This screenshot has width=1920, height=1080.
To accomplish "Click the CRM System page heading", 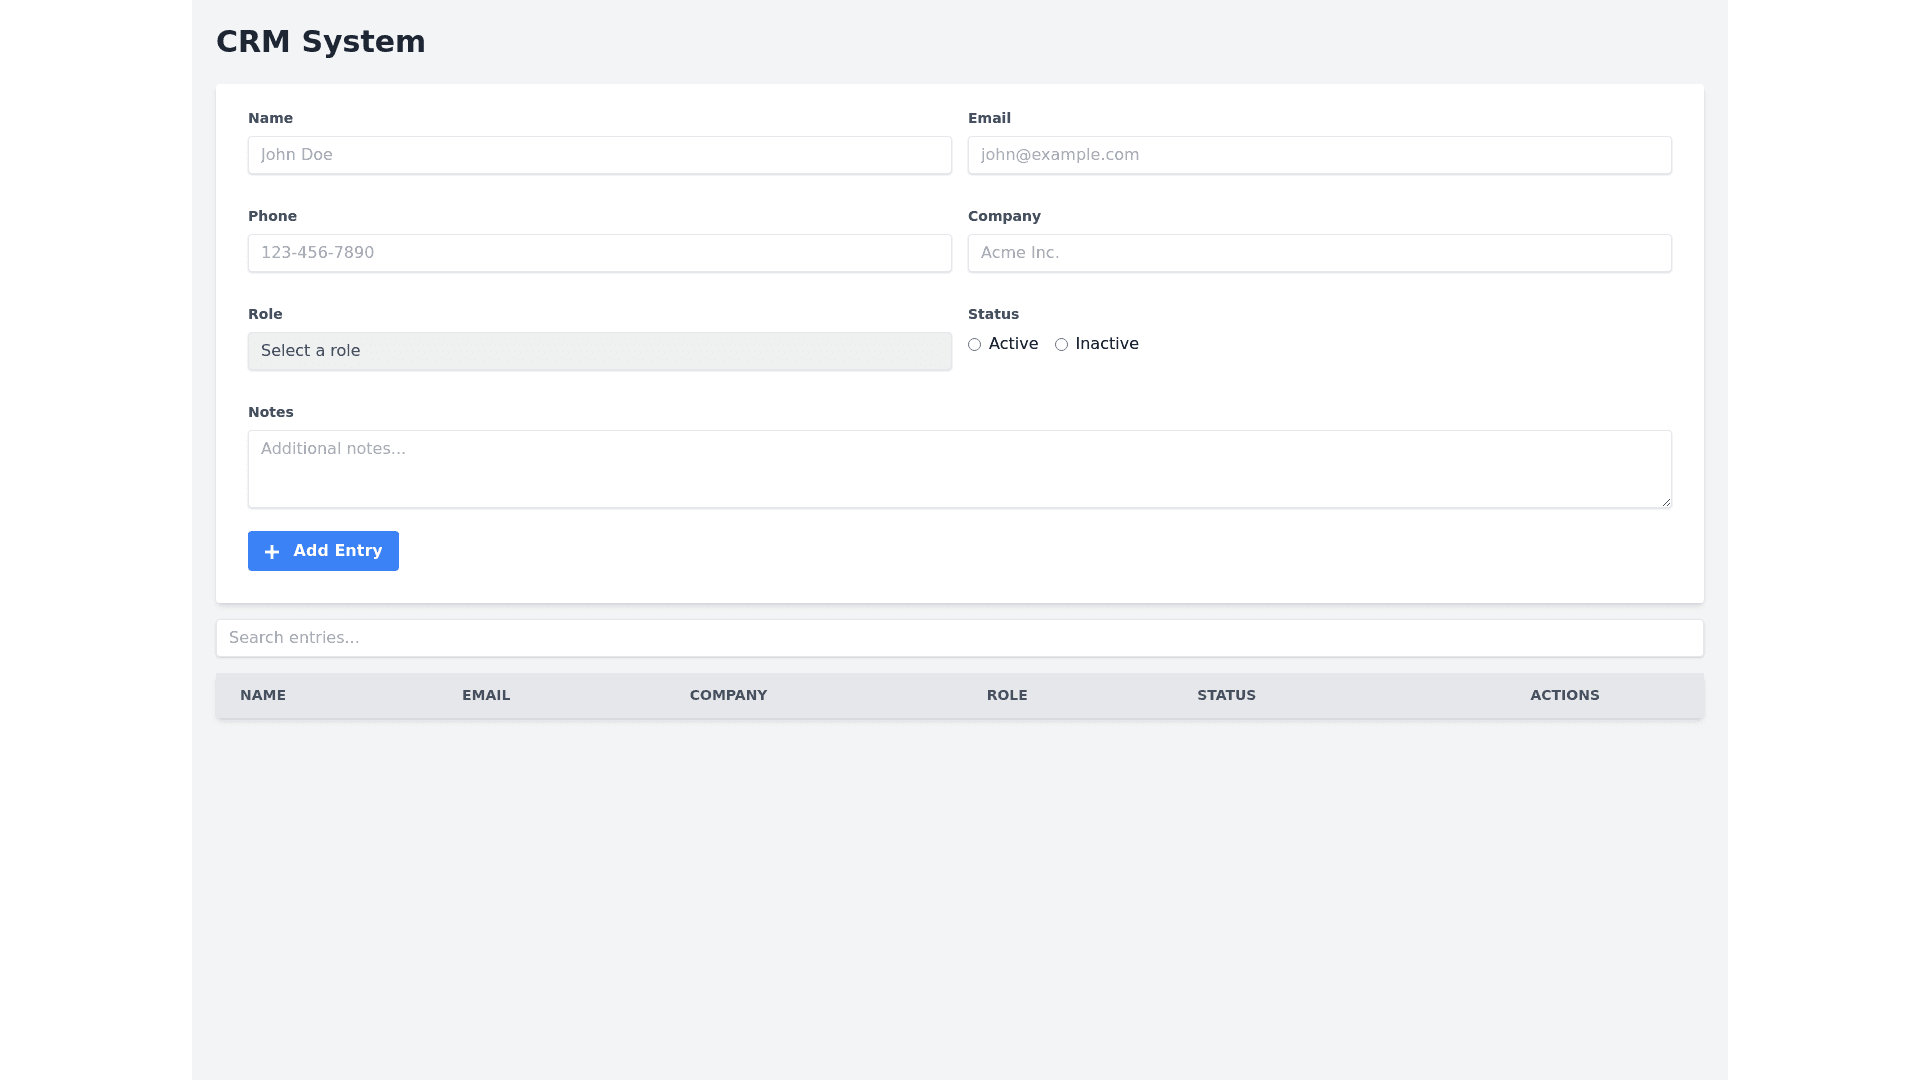I will click(x=321, y=42).
